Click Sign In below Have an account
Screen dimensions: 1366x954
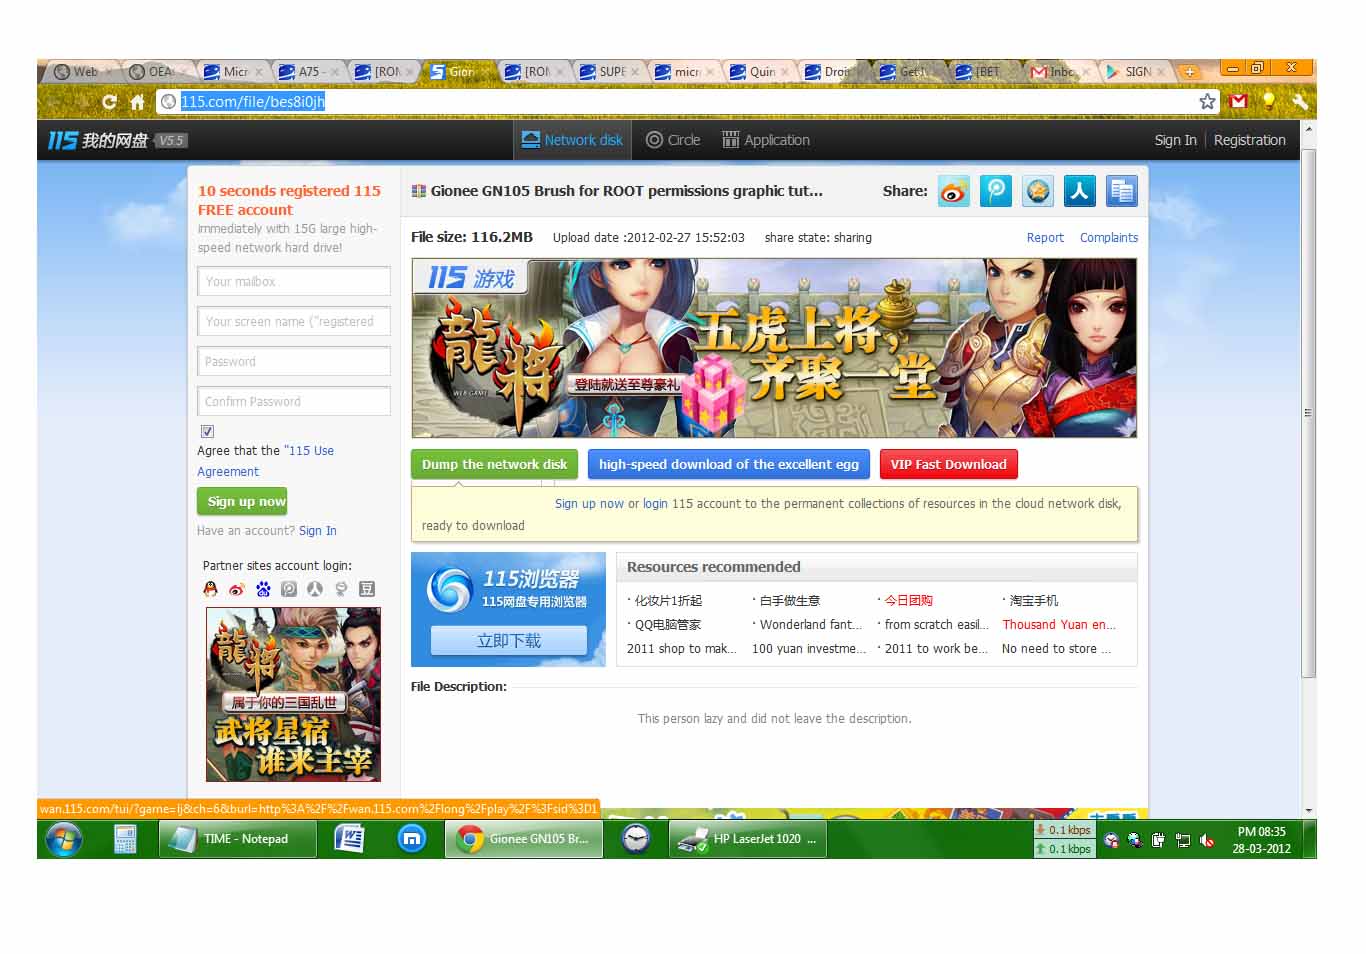pyautogui.click(x=317, y=531)
